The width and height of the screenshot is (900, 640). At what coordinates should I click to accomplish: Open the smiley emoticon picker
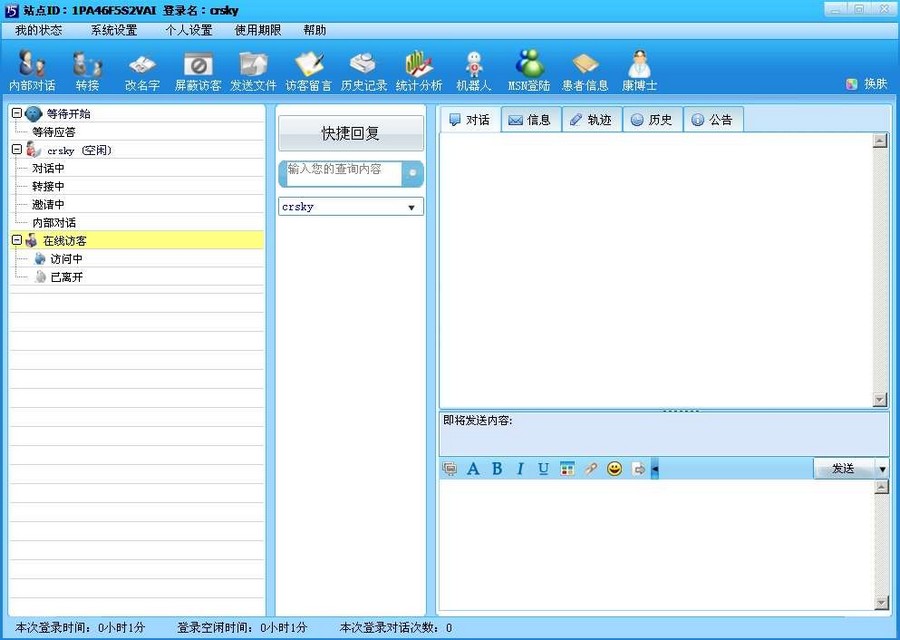point(614,469)
